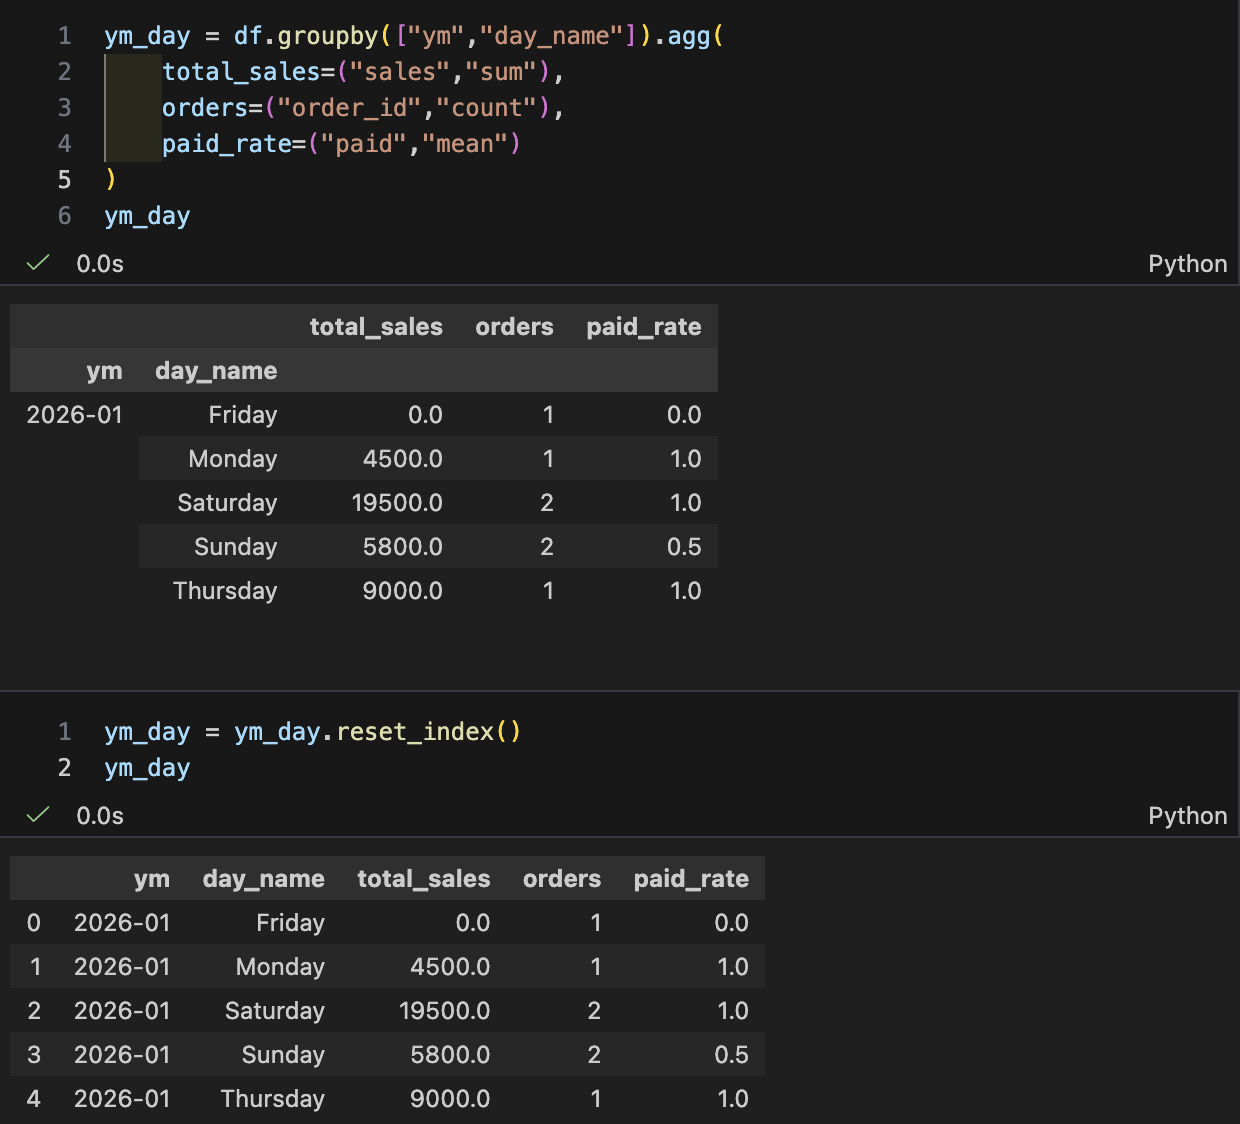This screenshot has width=1240, height=1124.
Task: Click the 0.0s execution time under the reset_index cell
Action: [x=100, y=816]
